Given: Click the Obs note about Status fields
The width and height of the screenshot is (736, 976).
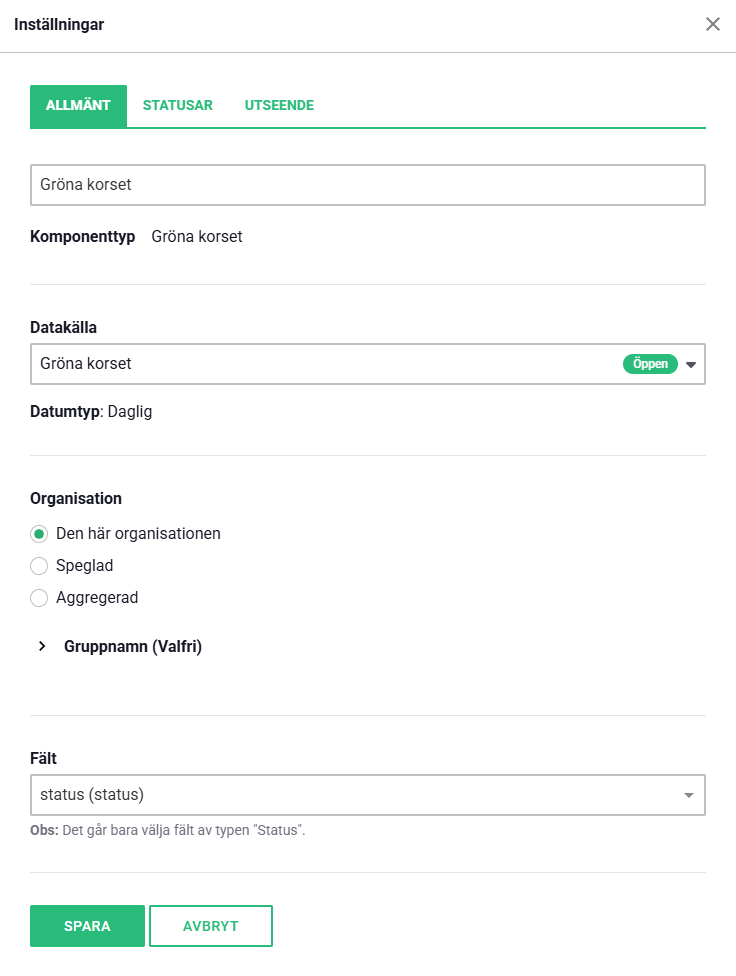Looking at the screenshot, I should click(x=168, y=830).
